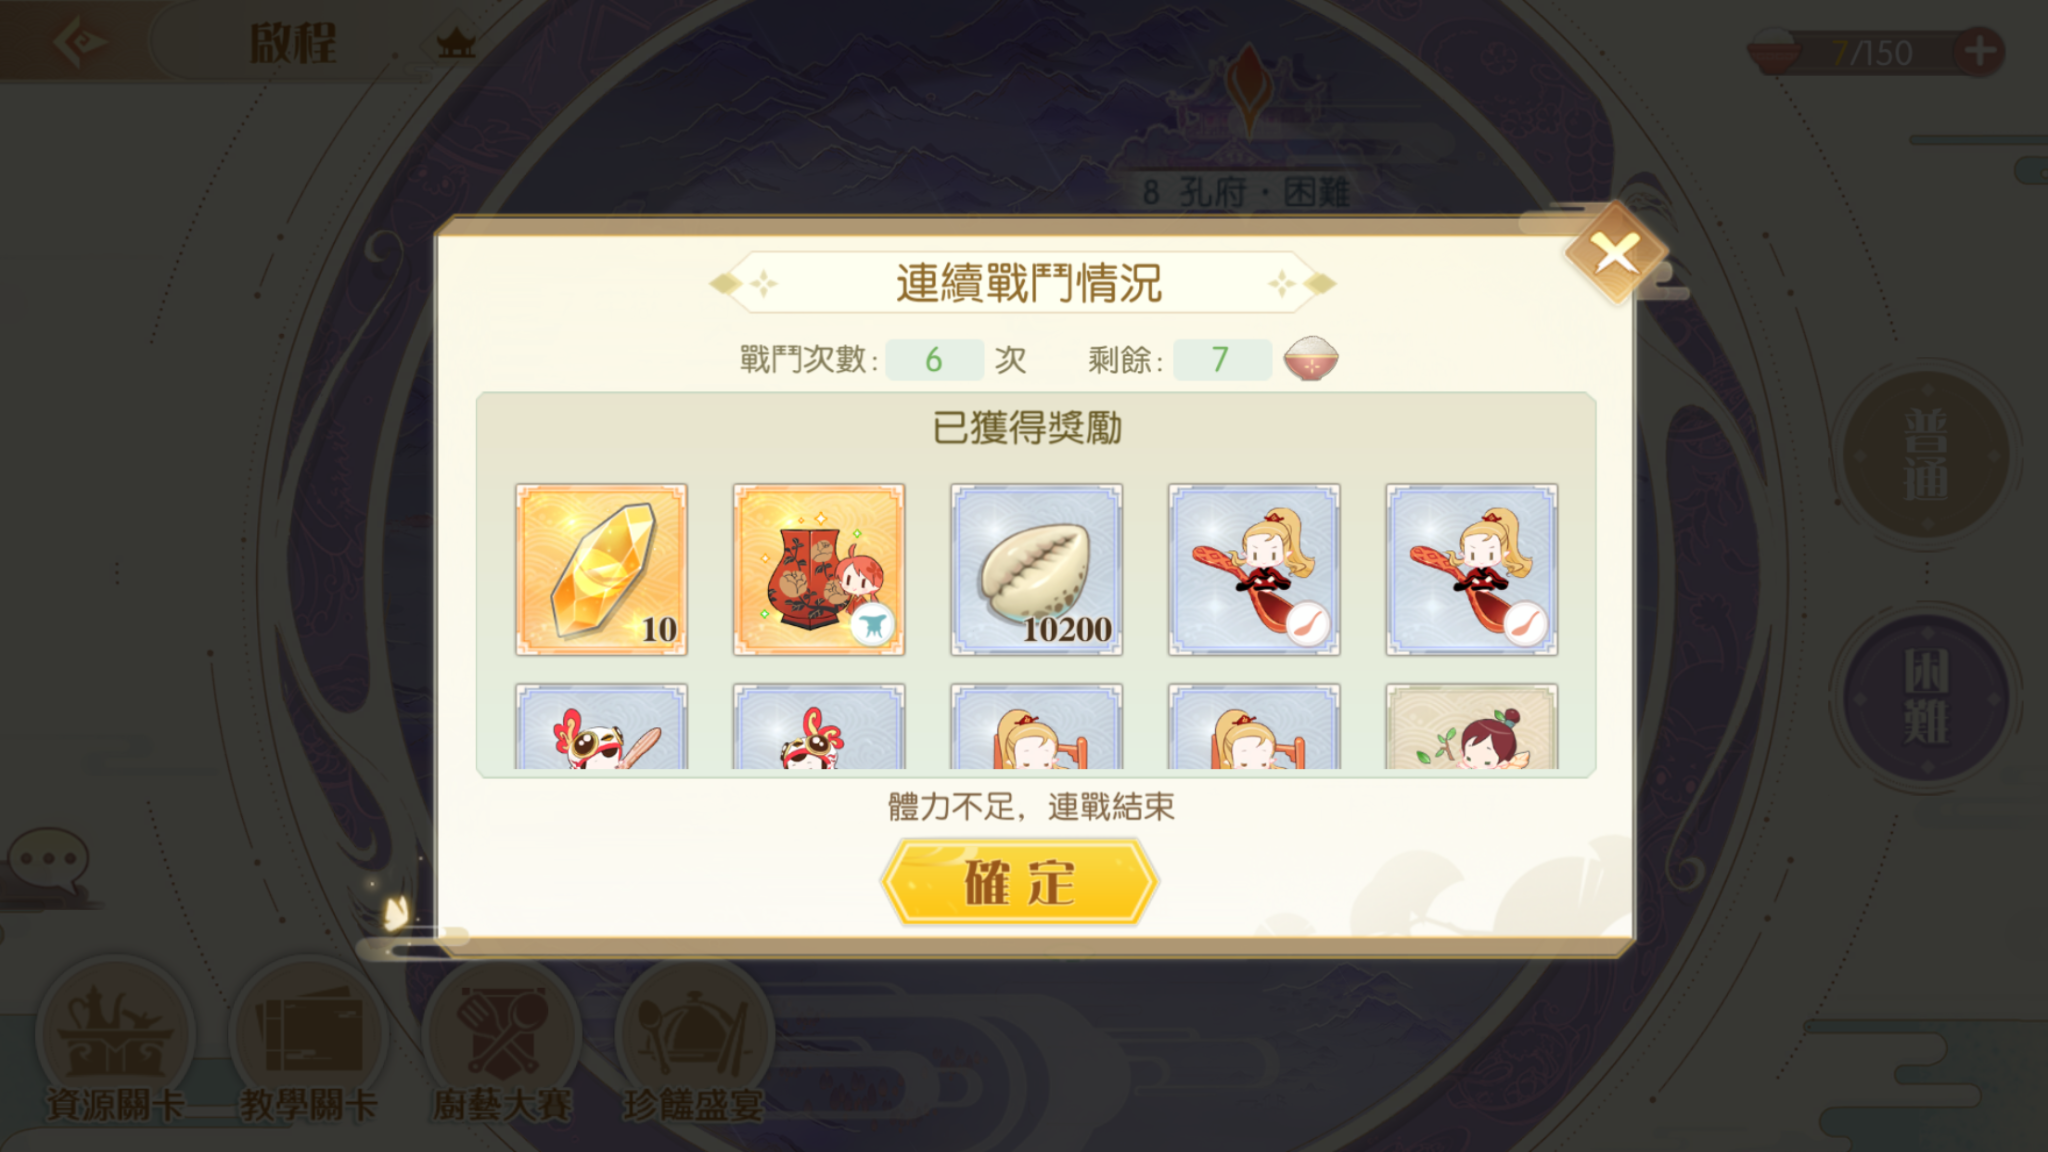Switch to 普通 normal difficulty

click(x=1926, y=455)
